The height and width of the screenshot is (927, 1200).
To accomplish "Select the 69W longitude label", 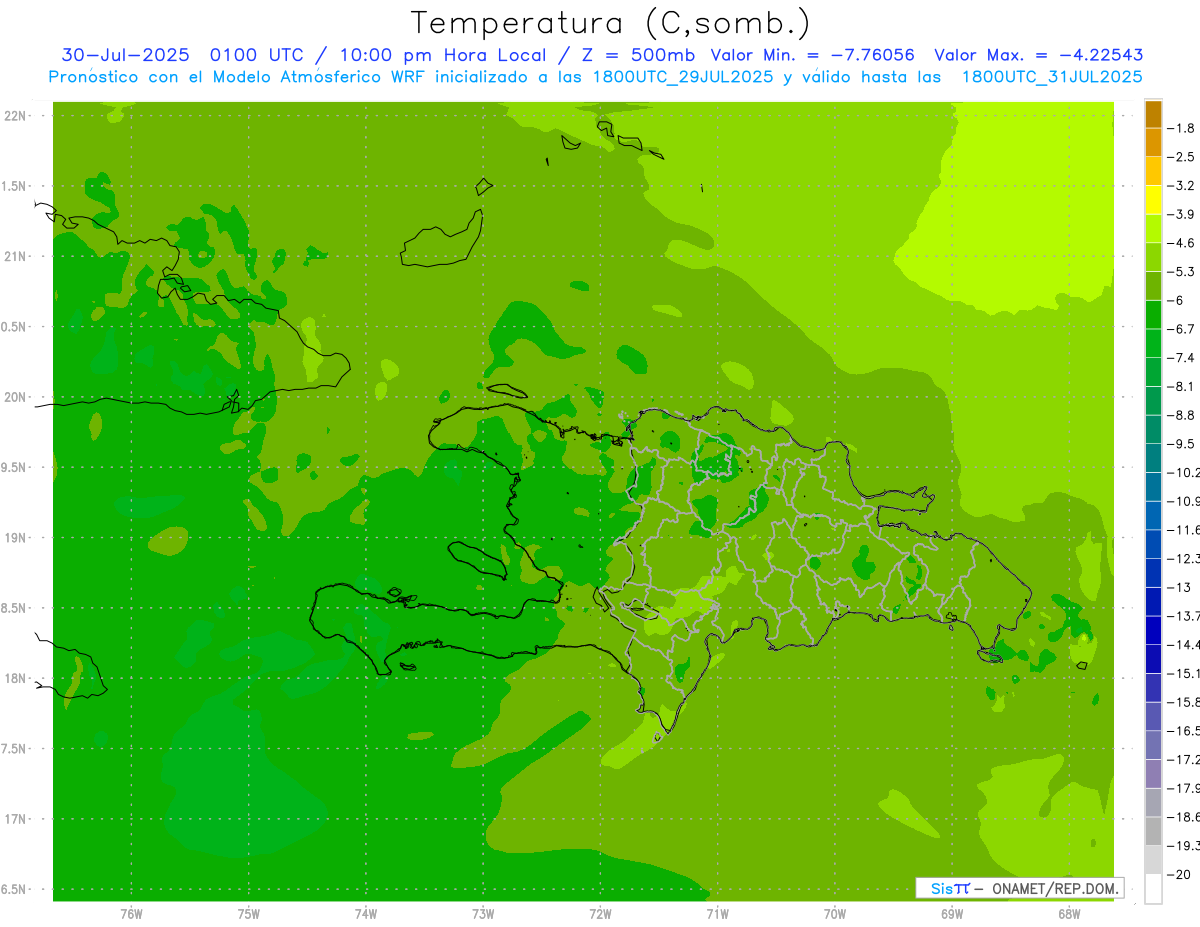I will (x=952, y=914).
